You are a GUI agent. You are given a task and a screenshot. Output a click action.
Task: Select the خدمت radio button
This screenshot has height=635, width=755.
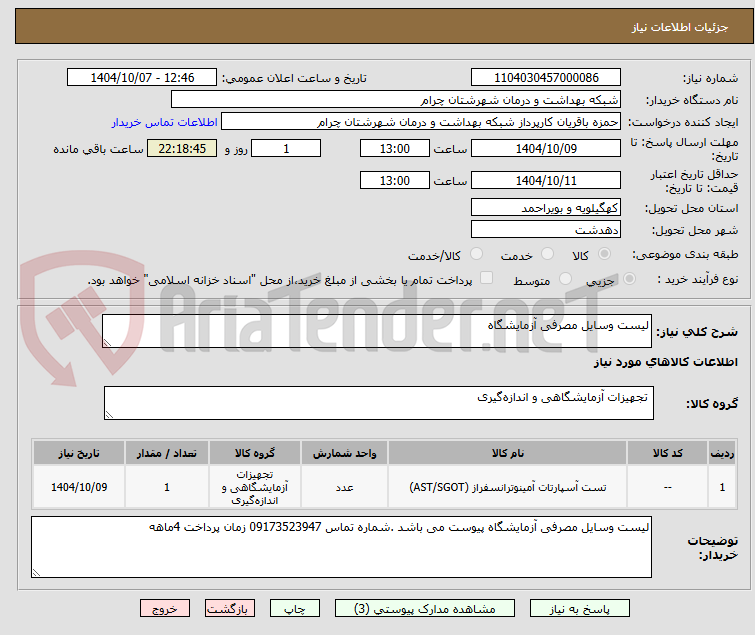[547, 254]
